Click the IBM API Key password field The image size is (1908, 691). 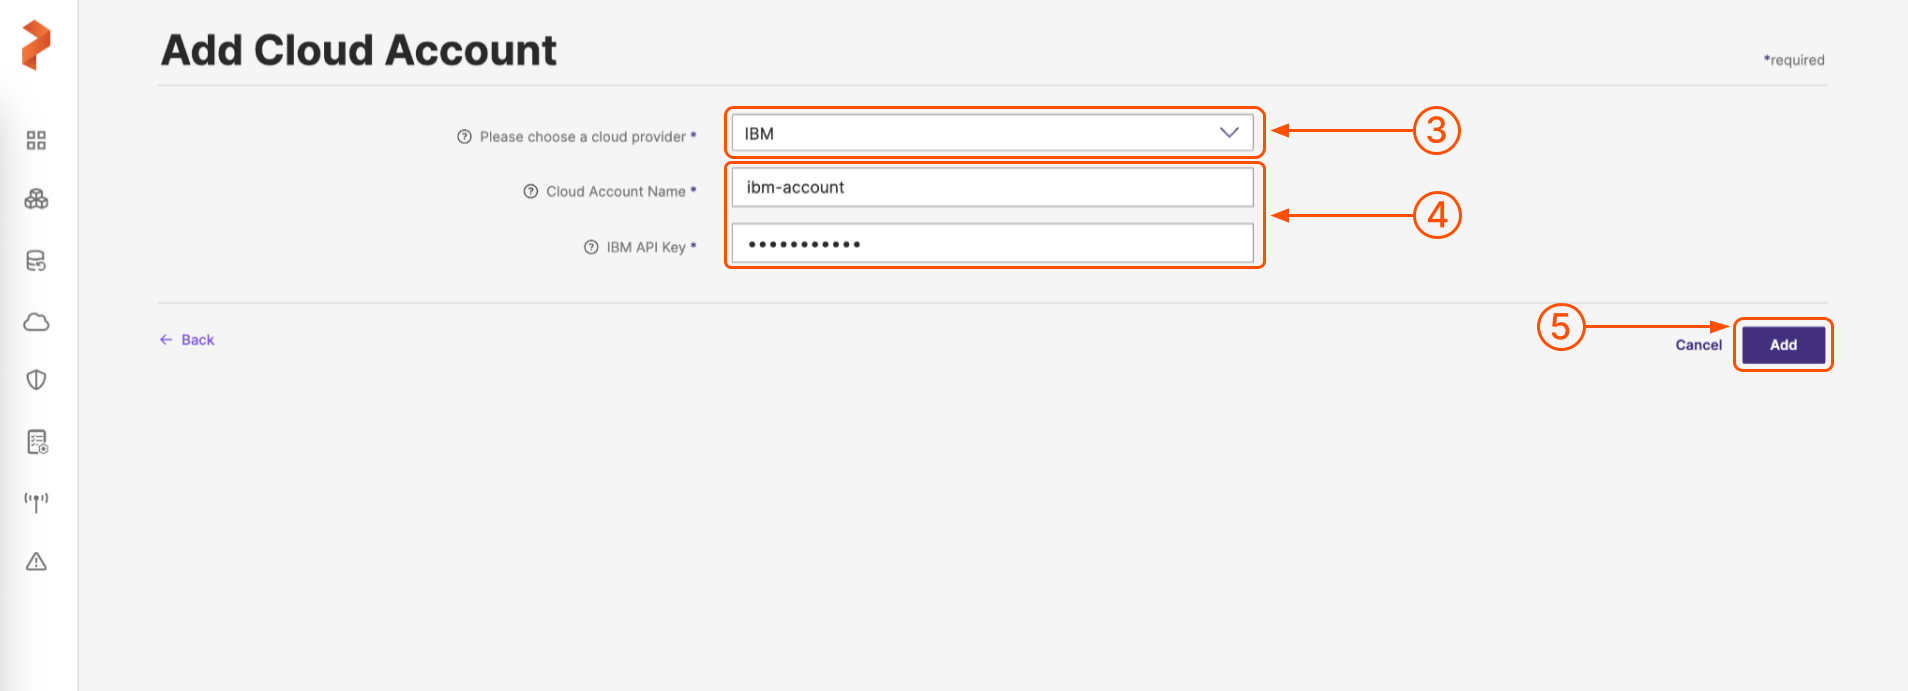pos(992,244)
